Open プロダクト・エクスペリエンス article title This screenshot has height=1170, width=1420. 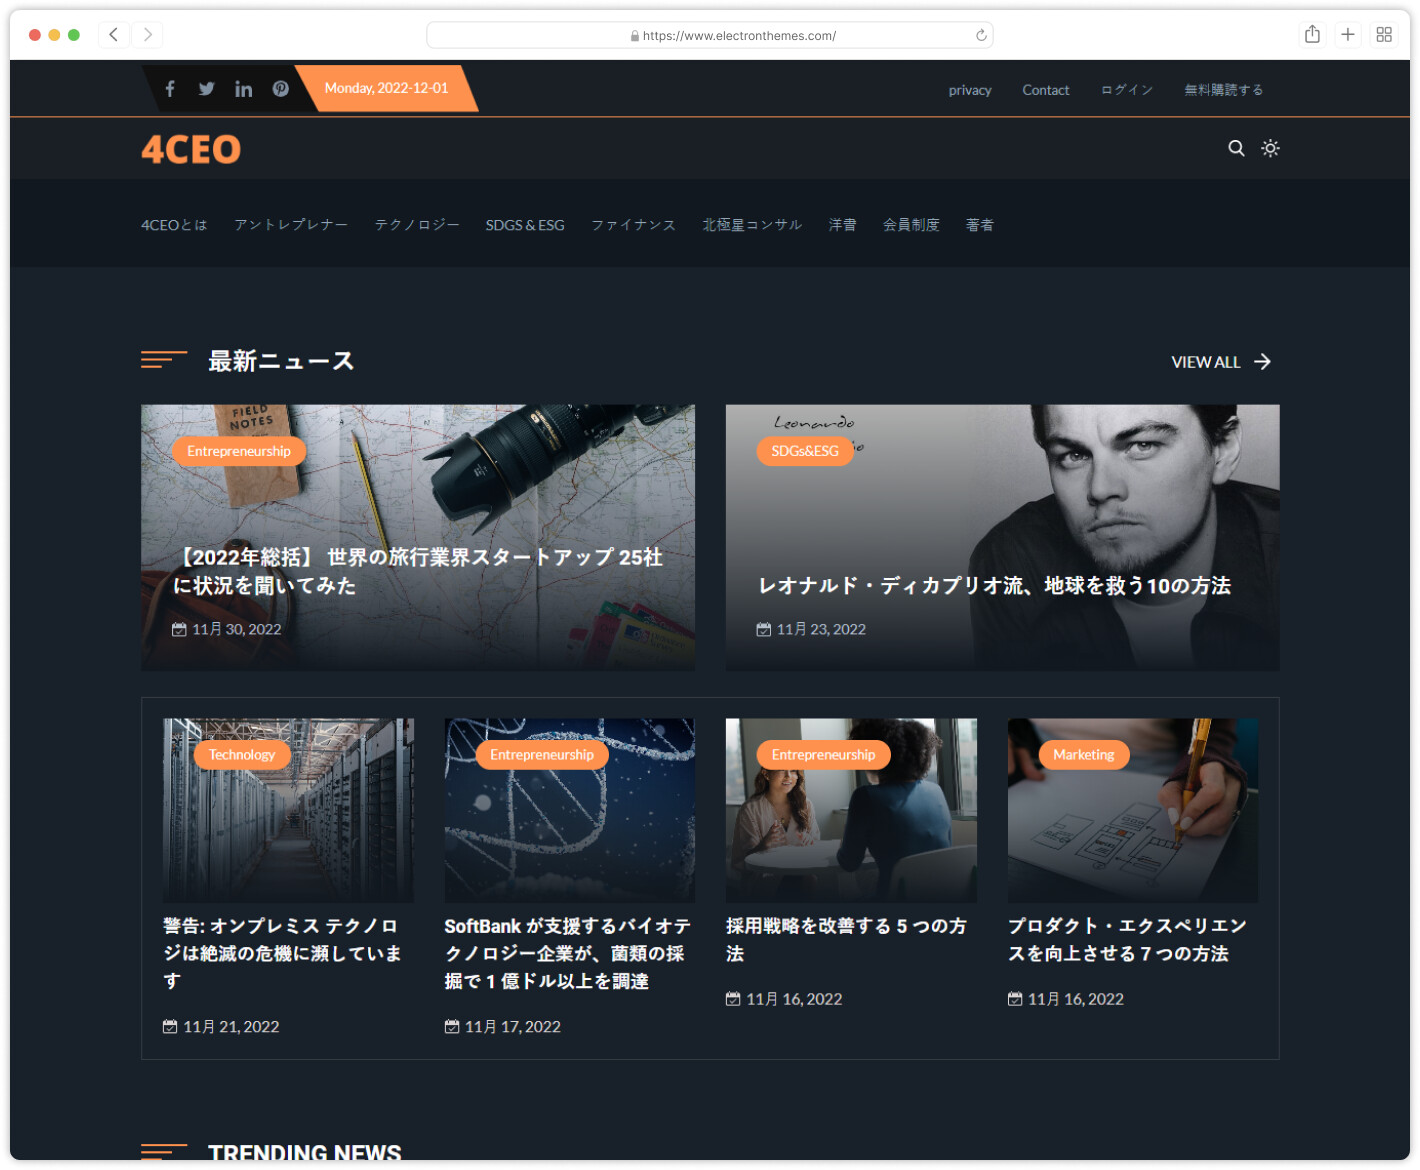1127,939
